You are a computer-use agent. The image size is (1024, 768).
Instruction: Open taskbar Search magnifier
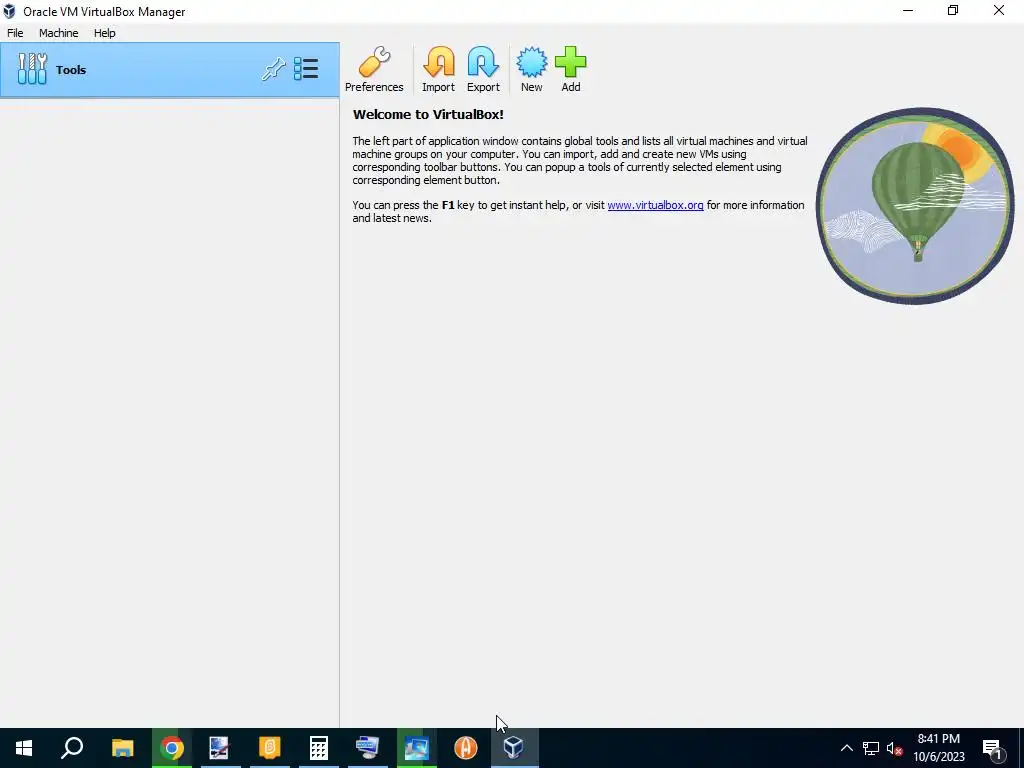[x=72, y=748]
